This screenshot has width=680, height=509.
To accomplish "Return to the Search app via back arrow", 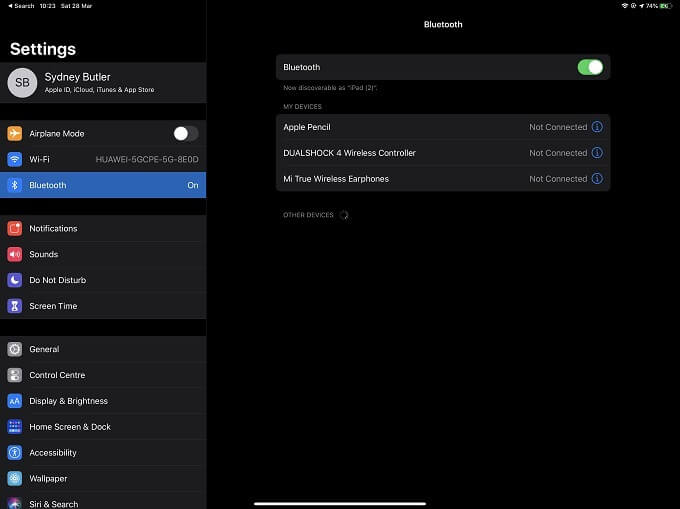I will coord(21,6).
